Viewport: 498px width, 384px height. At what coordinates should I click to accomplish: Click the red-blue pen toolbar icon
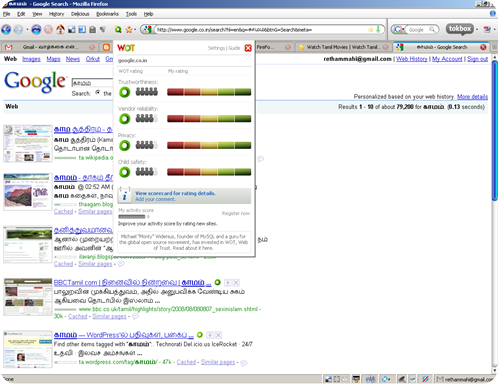pos(487,30)
